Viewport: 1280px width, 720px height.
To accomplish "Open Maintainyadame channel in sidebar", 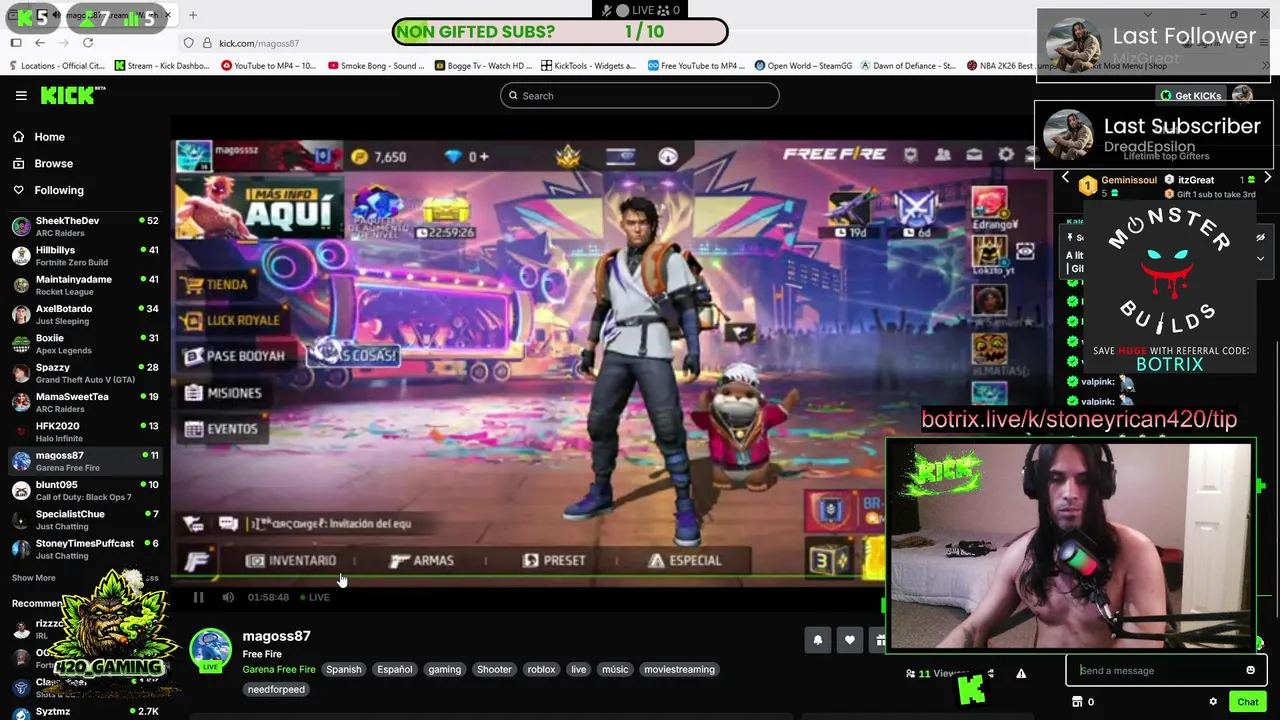I will 85,285.
